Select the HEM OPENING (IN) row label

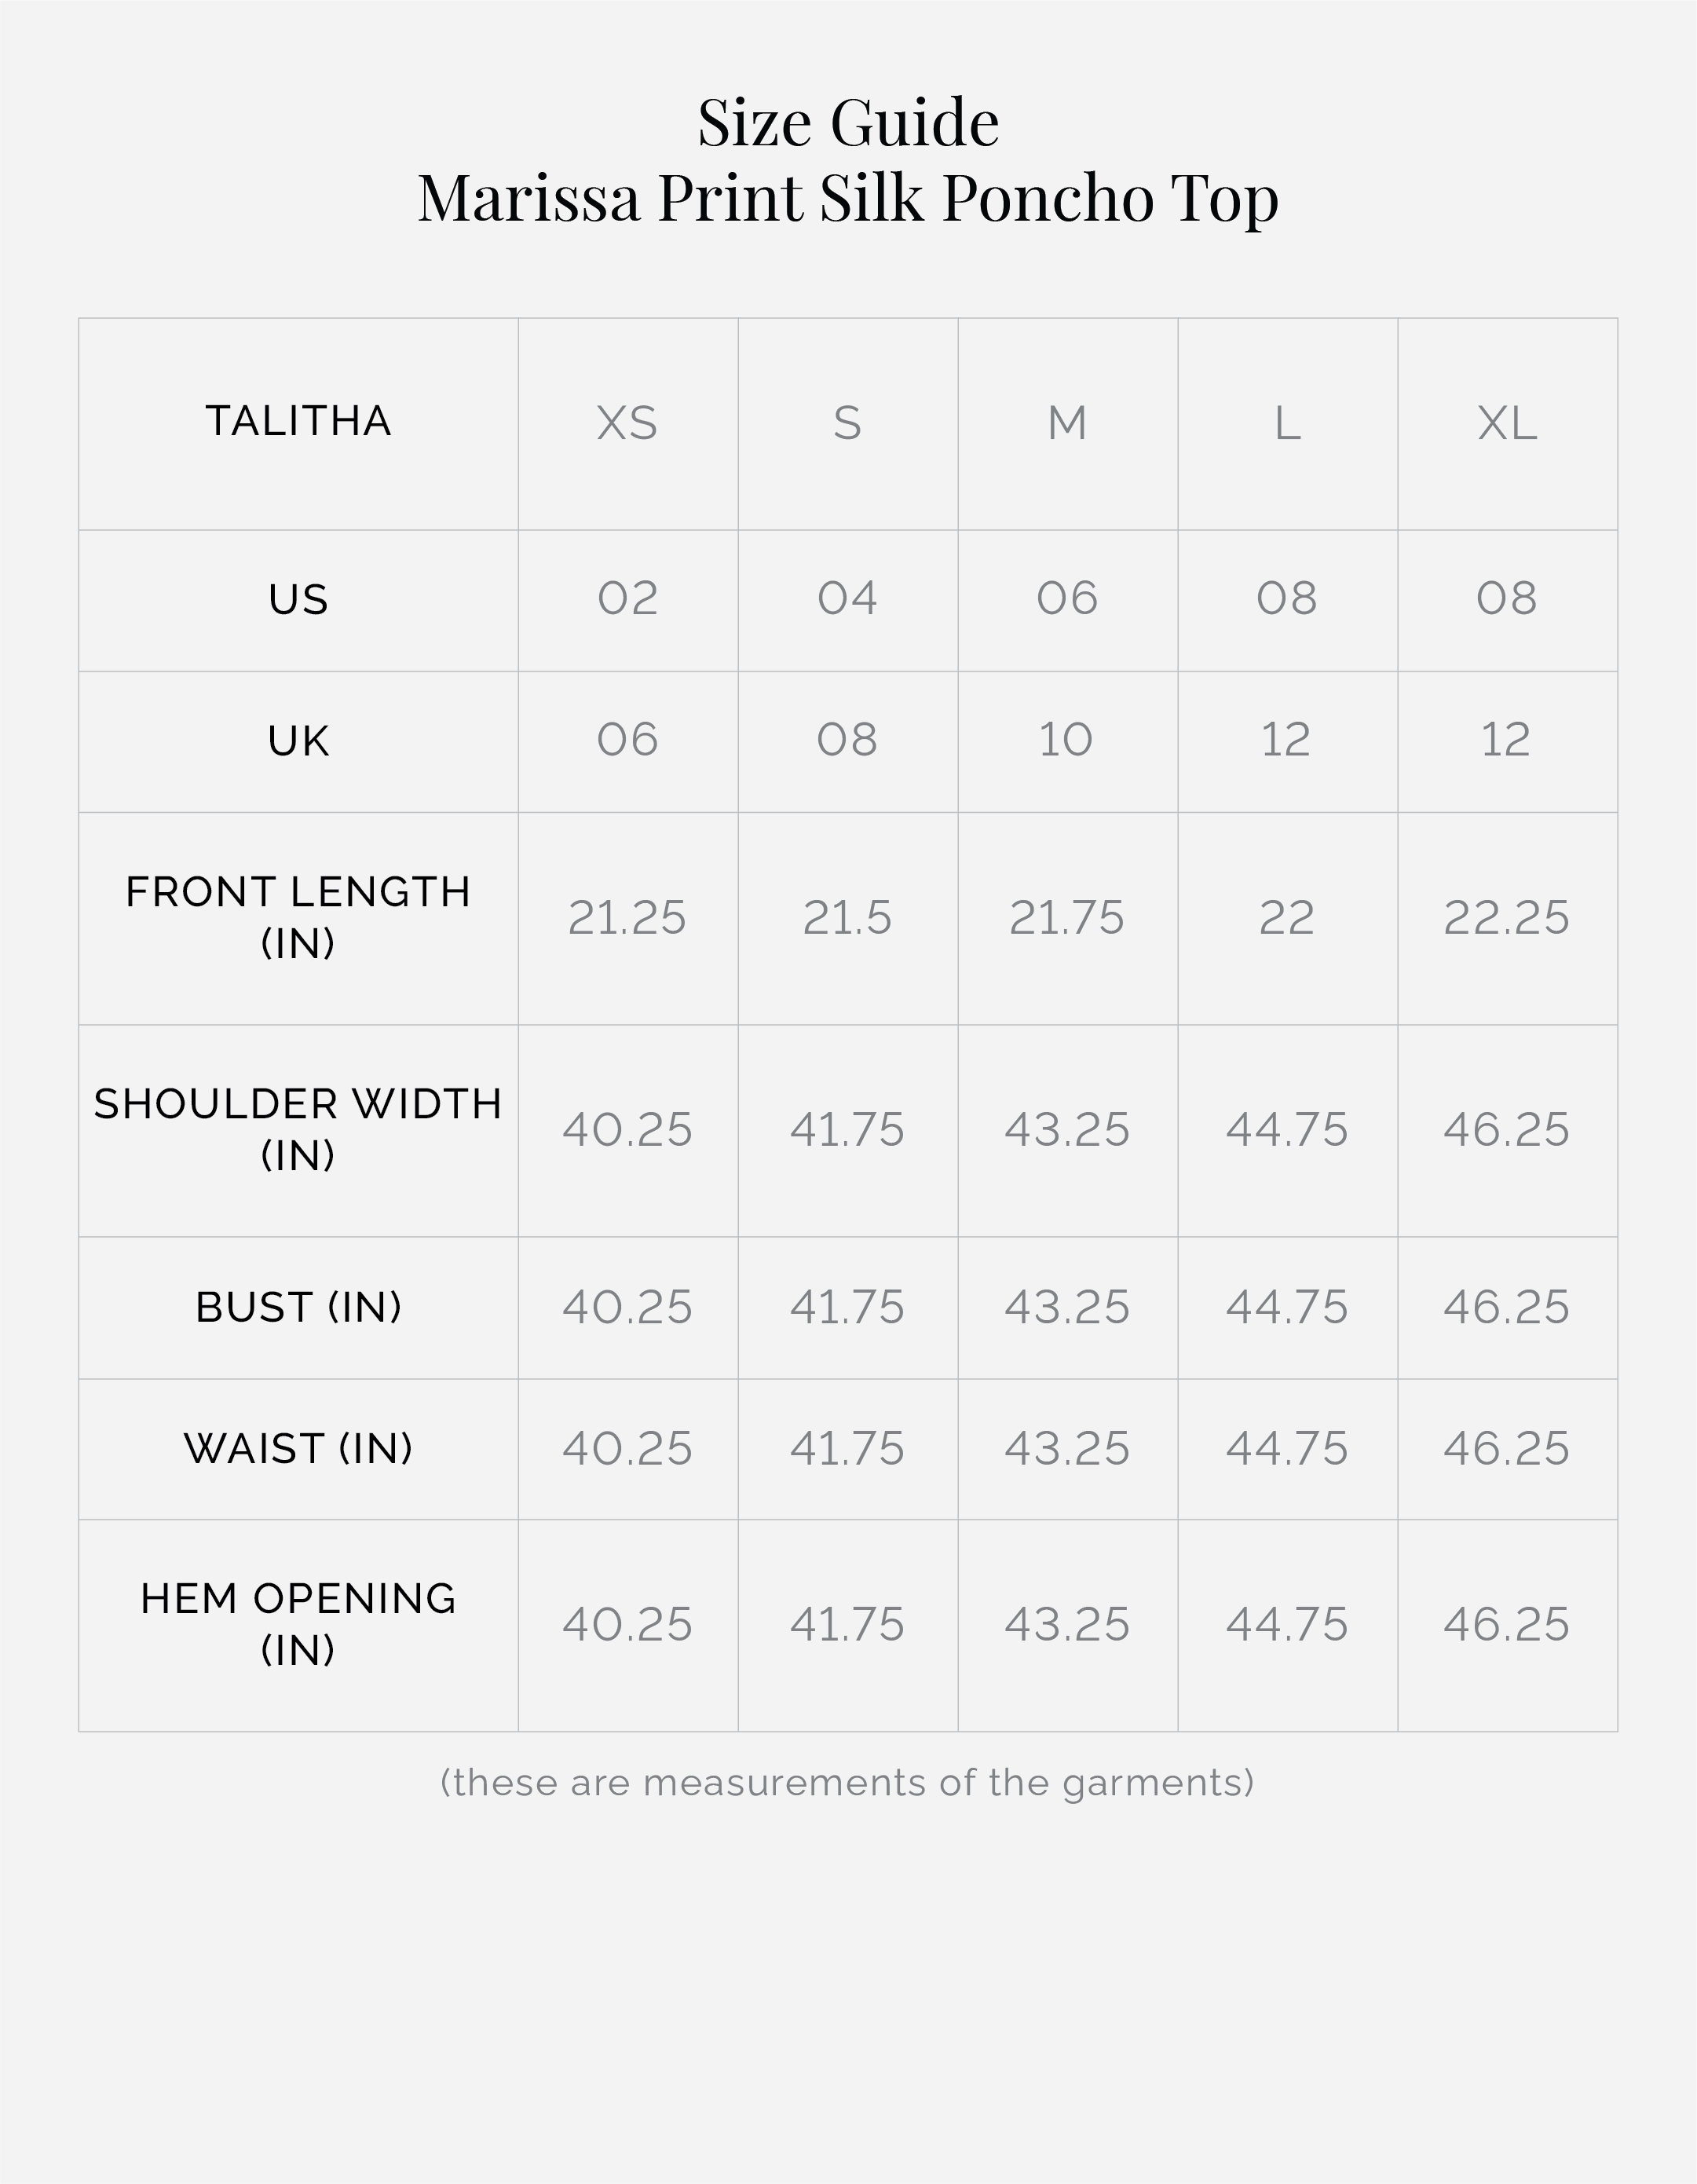tap(298, 1624)
